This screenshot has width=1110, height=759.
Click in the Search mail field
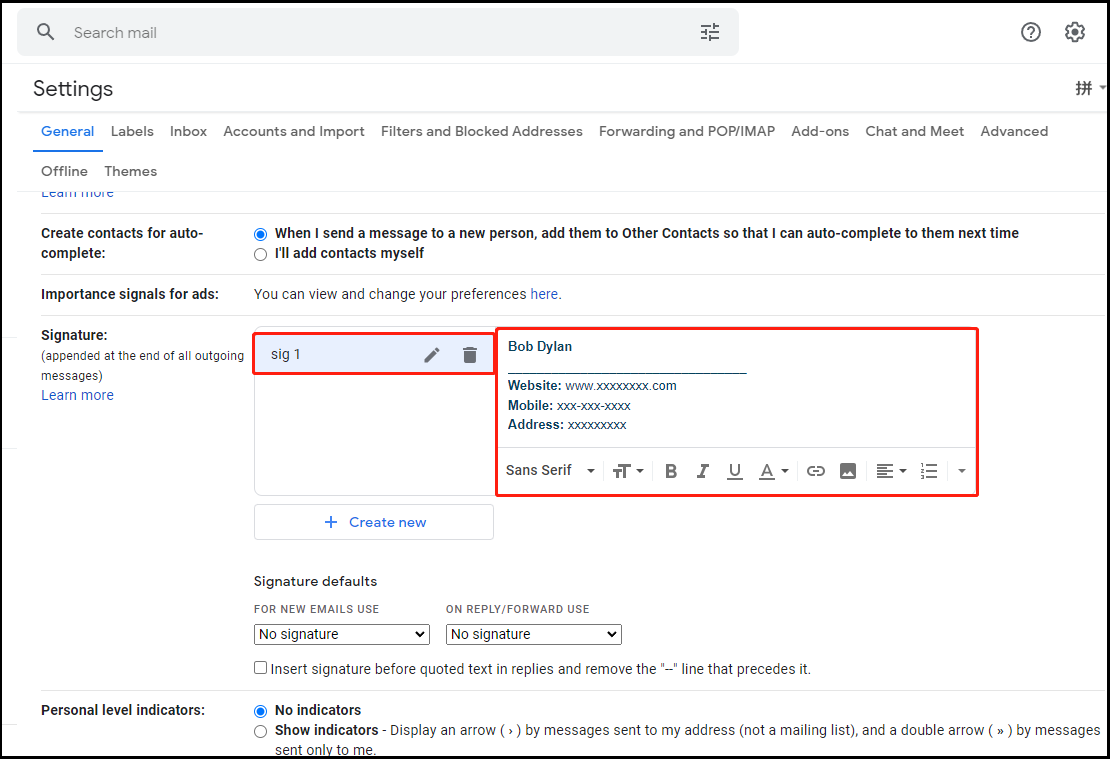click(x=378, y=33)
